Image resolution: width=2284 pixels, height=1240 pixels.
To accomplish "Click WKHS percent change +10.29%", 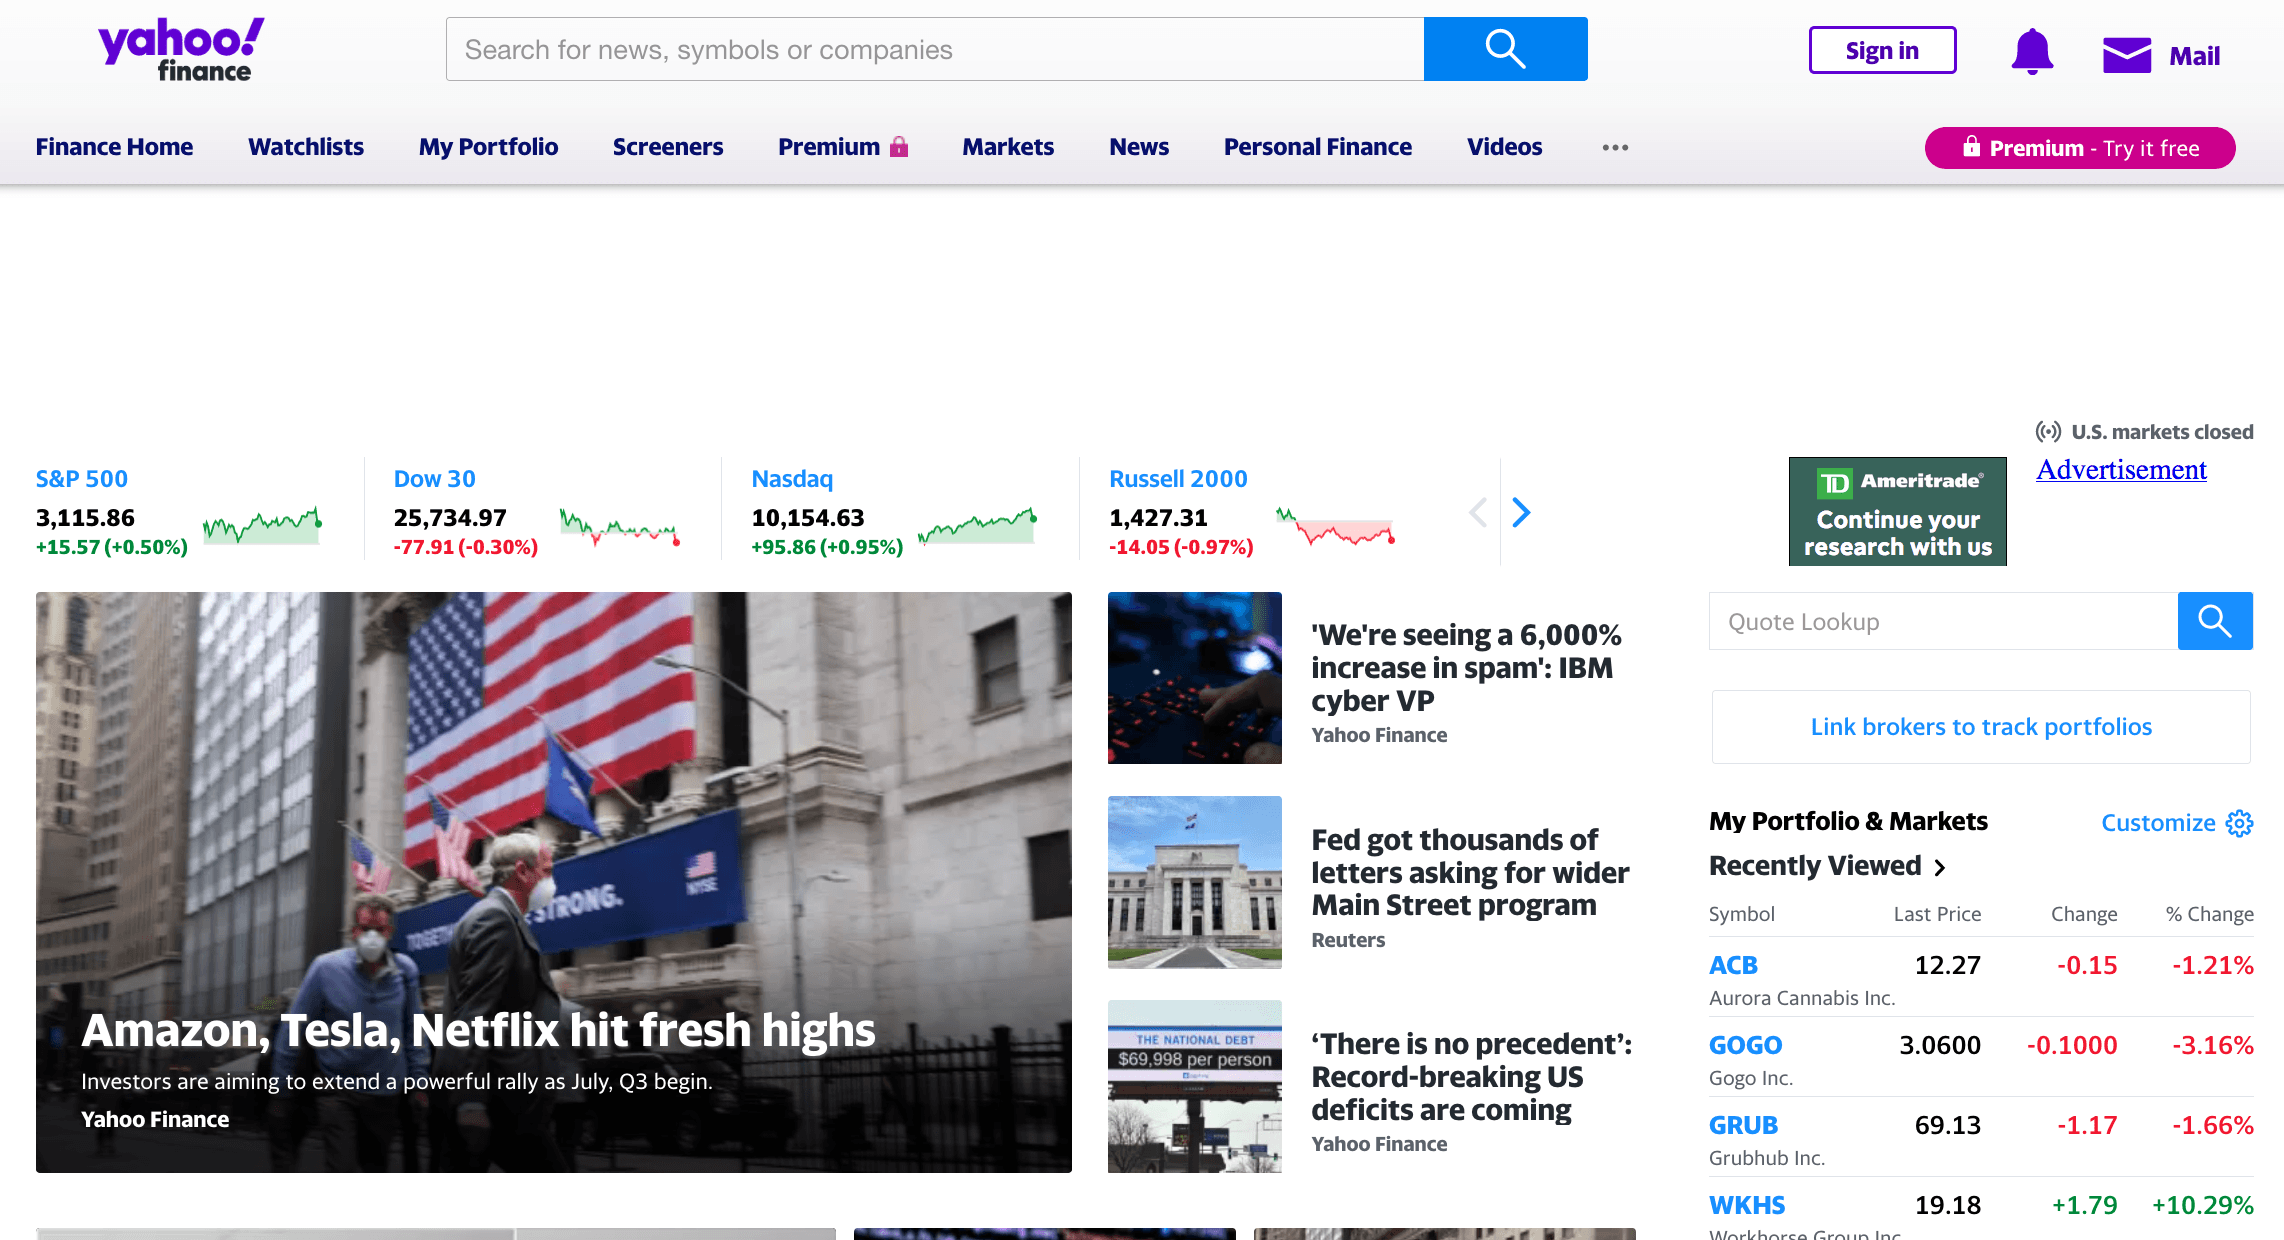I will 2203,1205.
